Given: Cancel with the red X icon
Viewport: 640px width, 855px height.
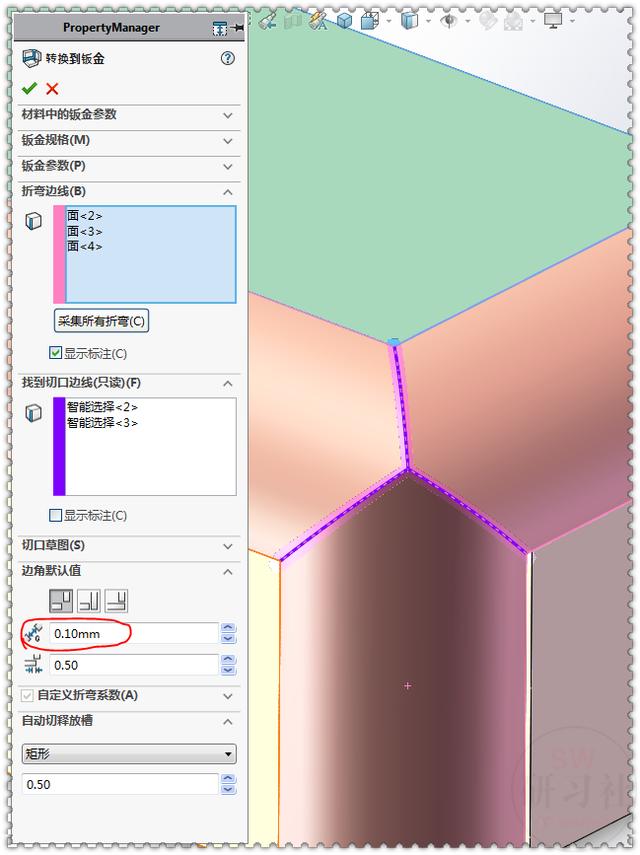Looking at the screenshot, I should point(52,88).
